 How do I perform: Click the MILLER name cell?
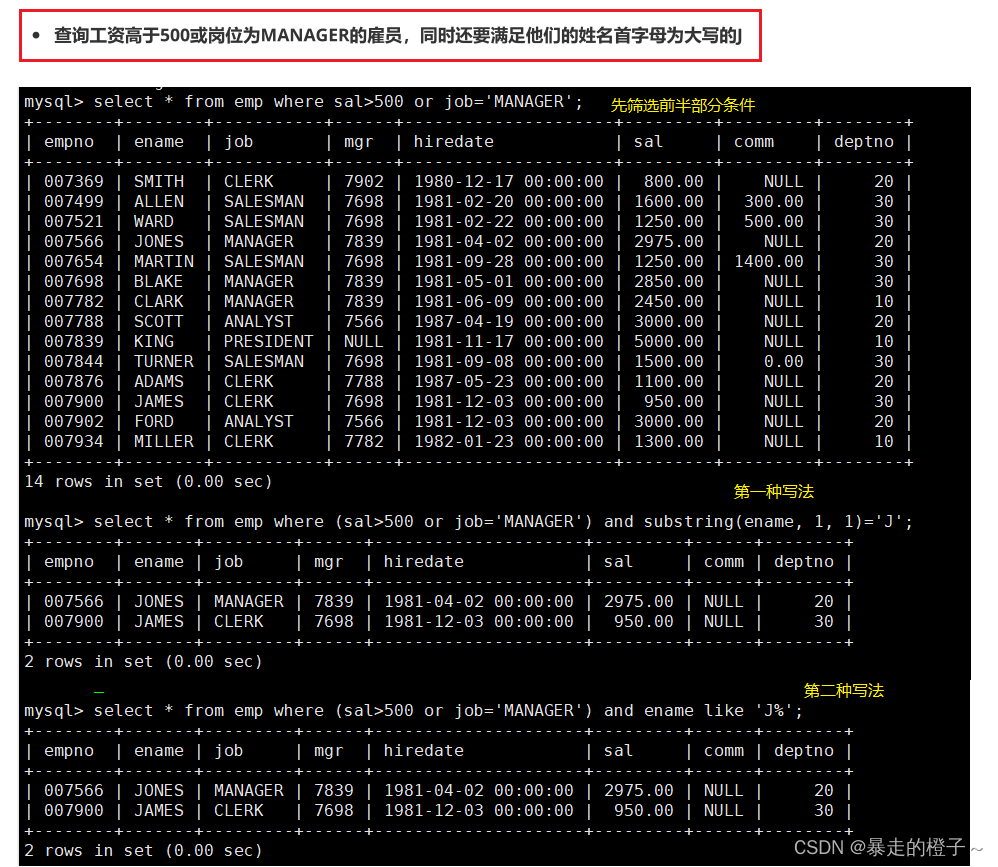point(164,441)
